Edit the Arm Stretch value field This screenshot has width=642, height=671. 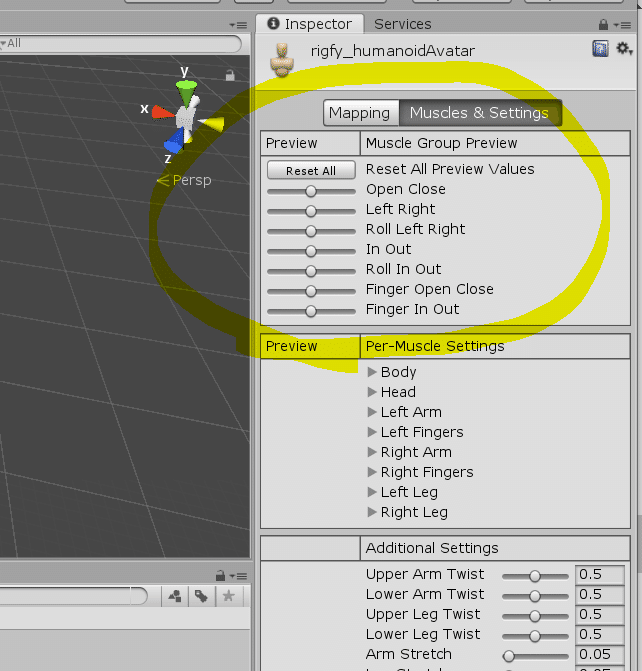600,654
